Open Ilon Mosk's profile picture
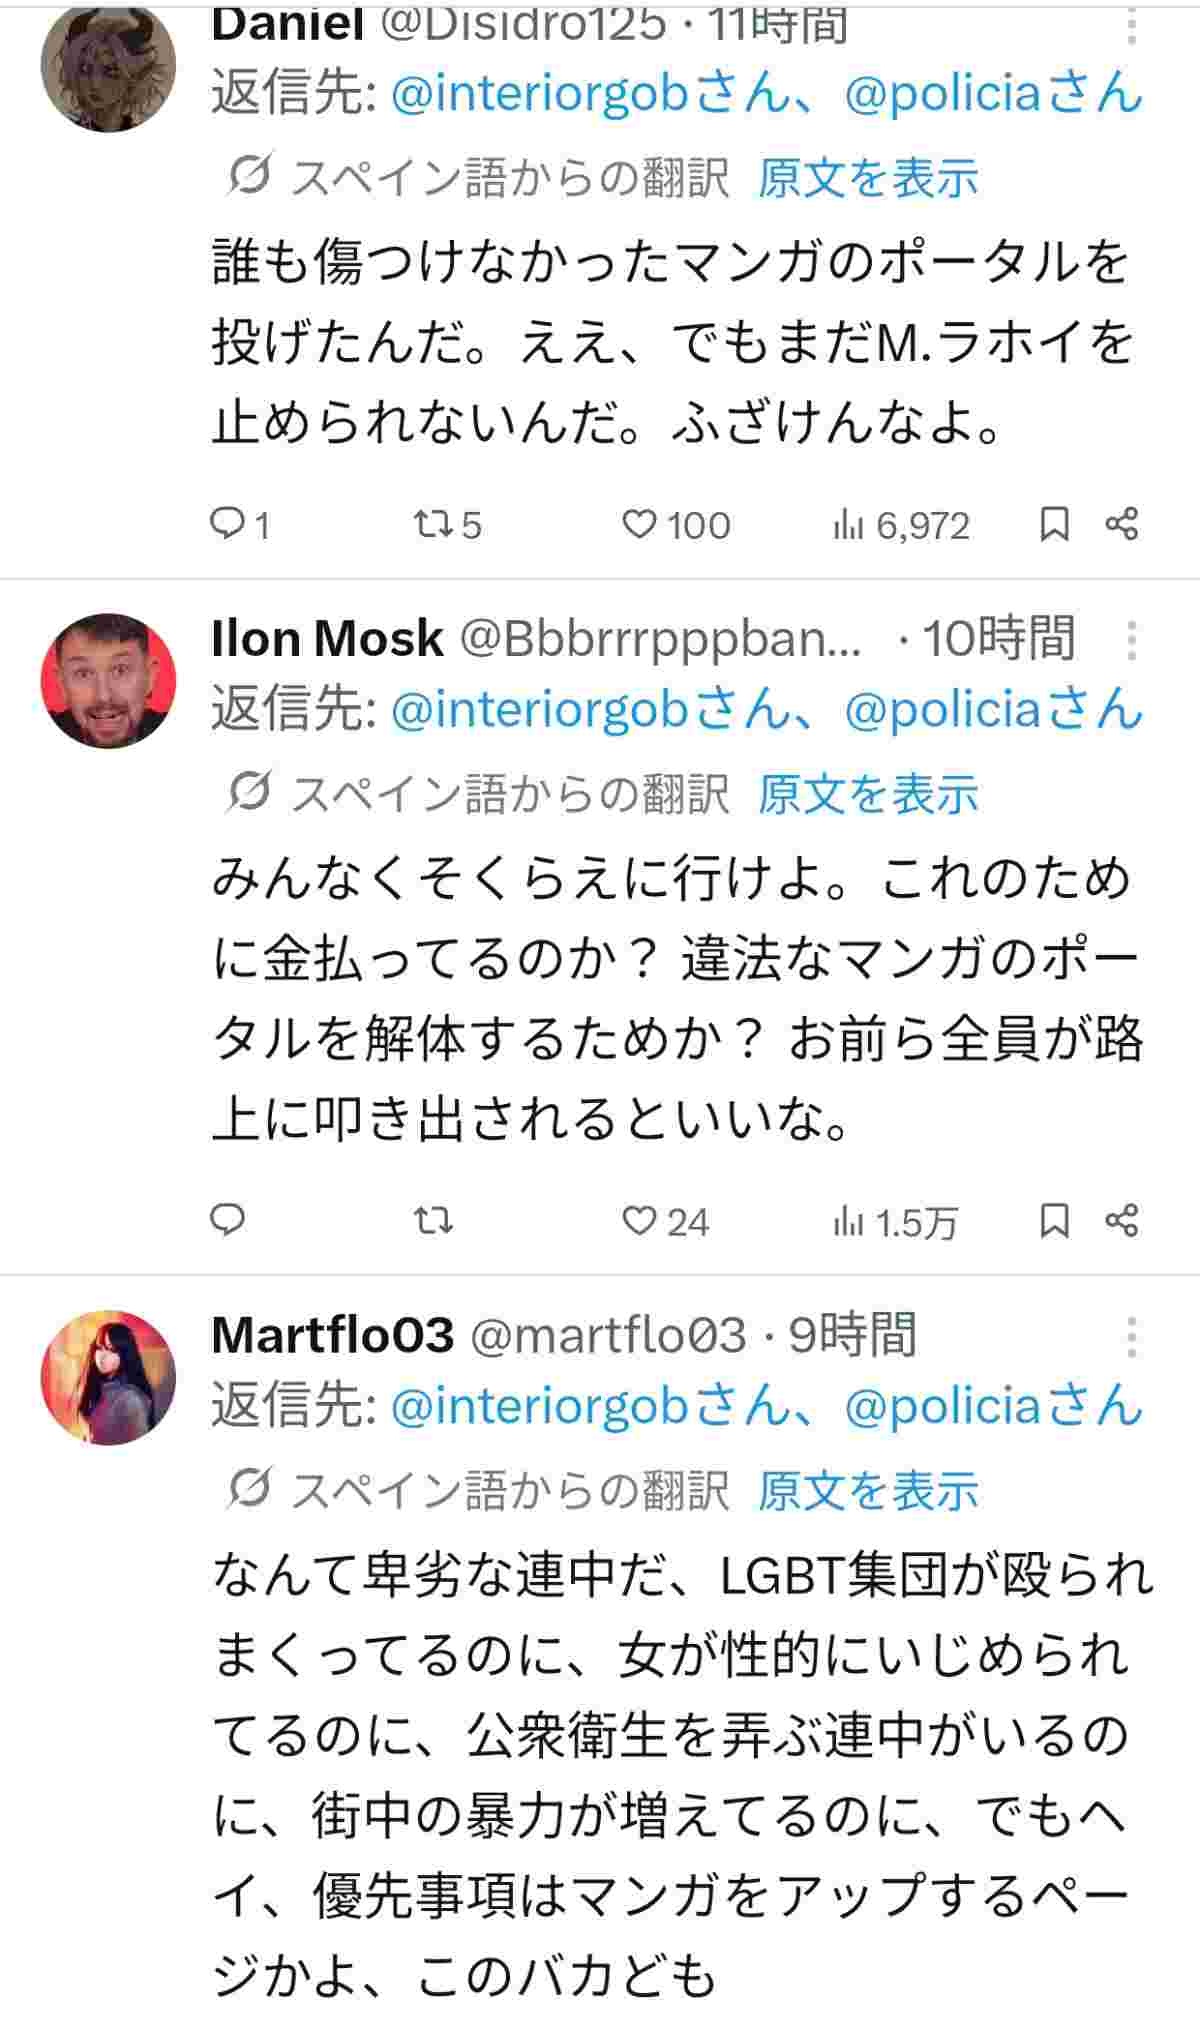 pos(108,680)
